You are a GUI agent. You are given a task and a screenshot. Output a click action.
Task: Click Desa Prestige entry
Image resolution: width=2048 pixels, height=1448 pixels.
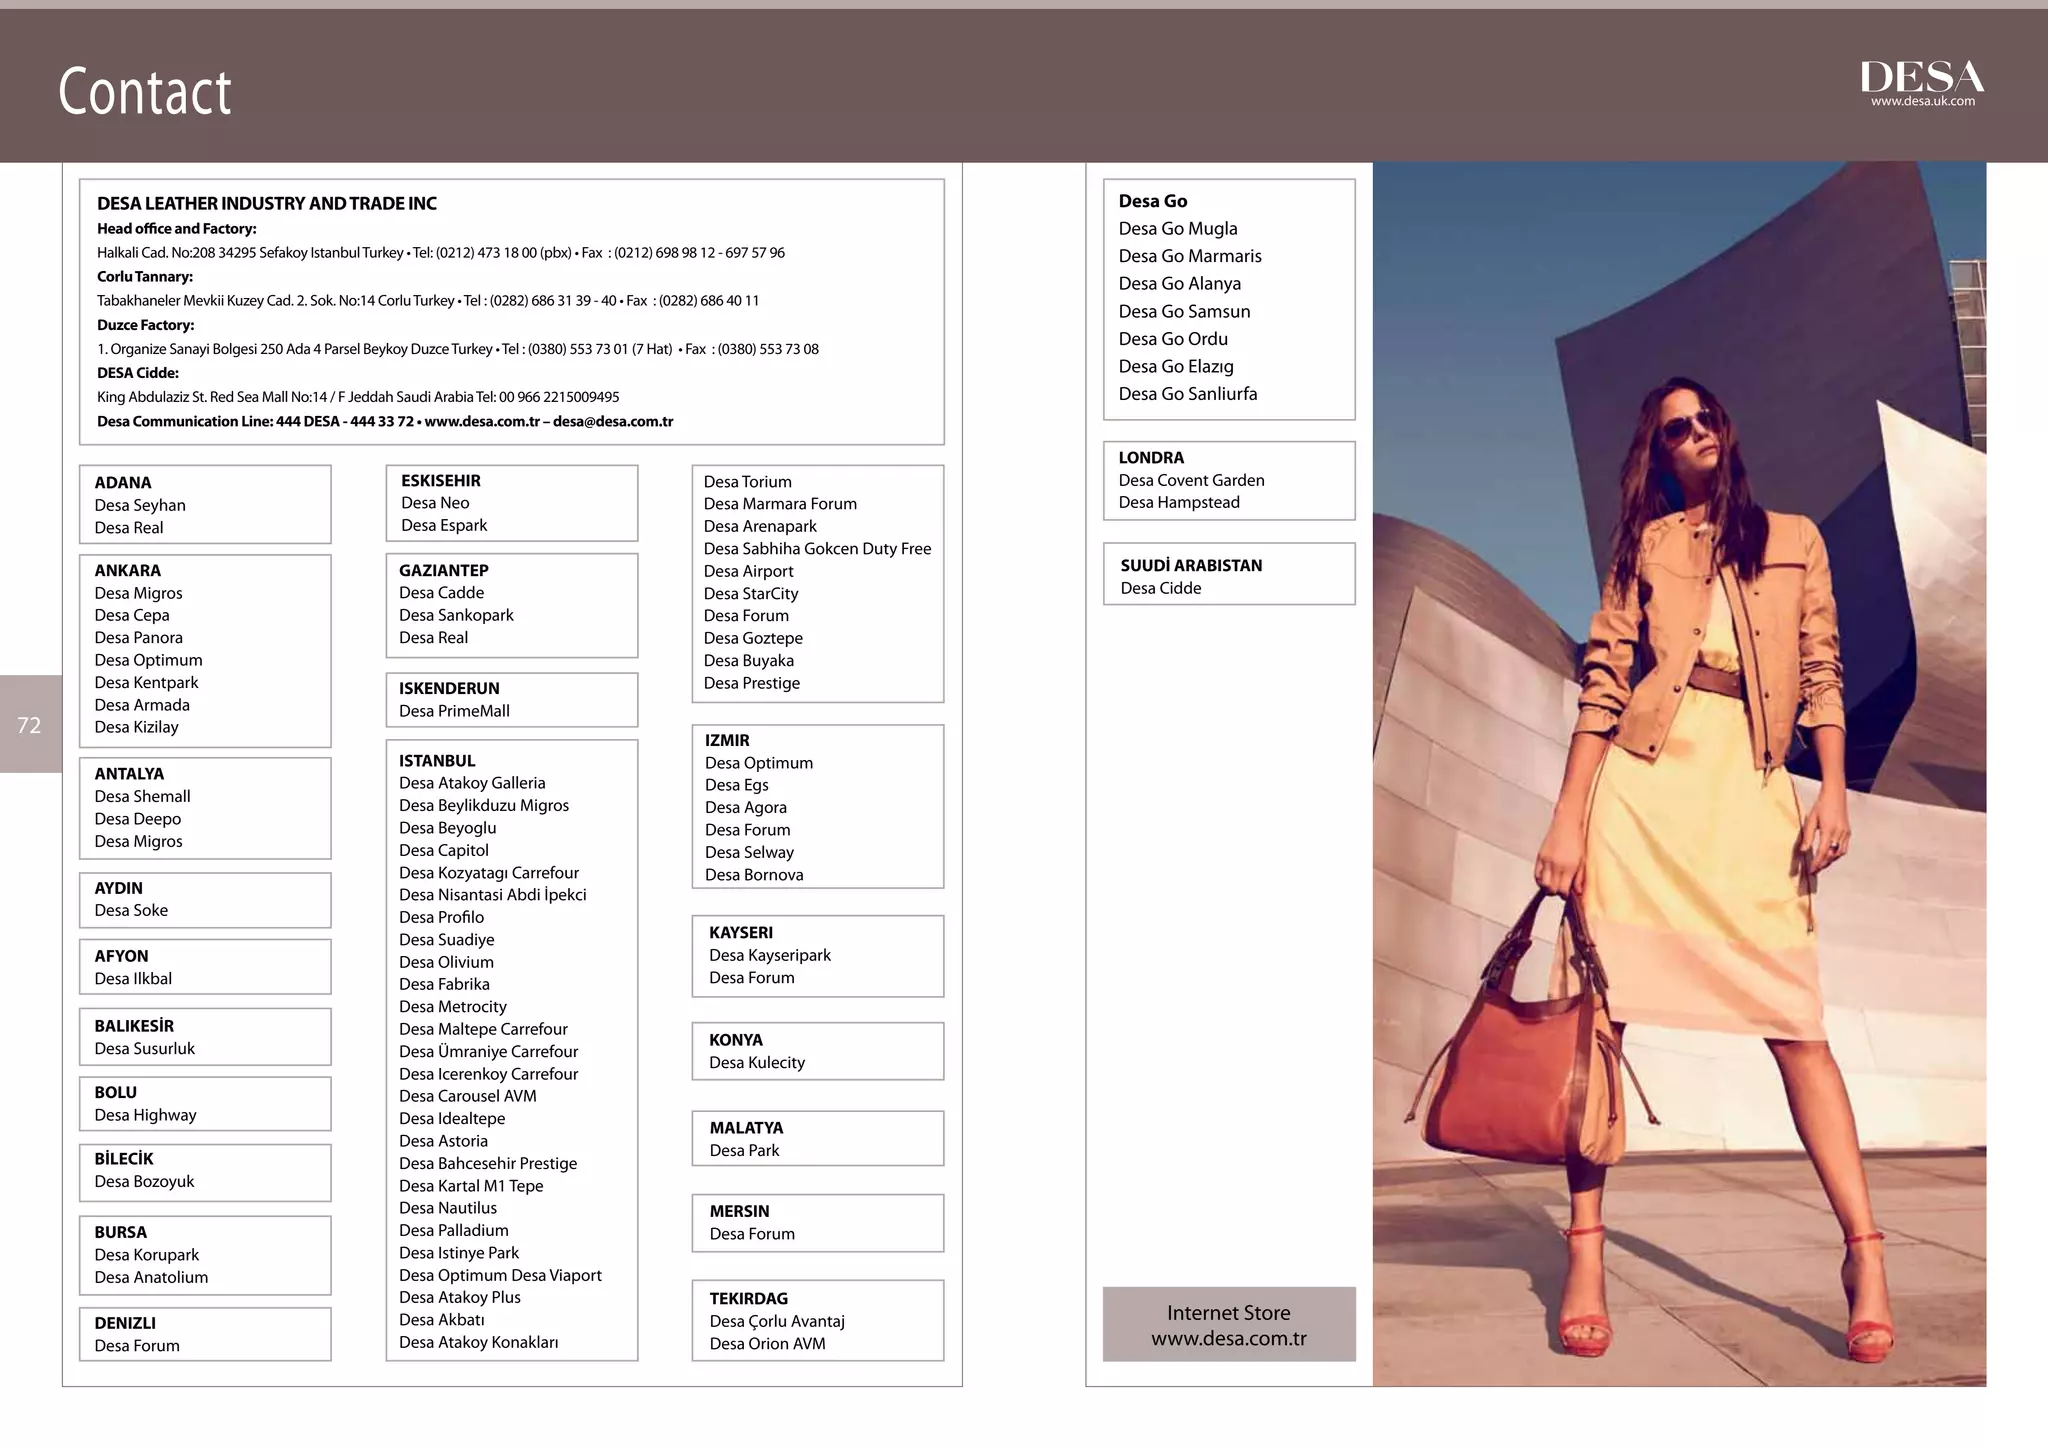point(752,683)
